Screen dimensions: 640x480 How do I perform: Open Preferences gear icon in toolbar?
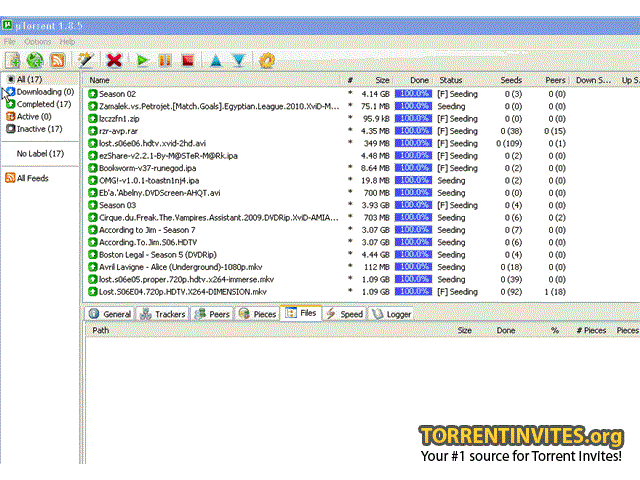267,61
